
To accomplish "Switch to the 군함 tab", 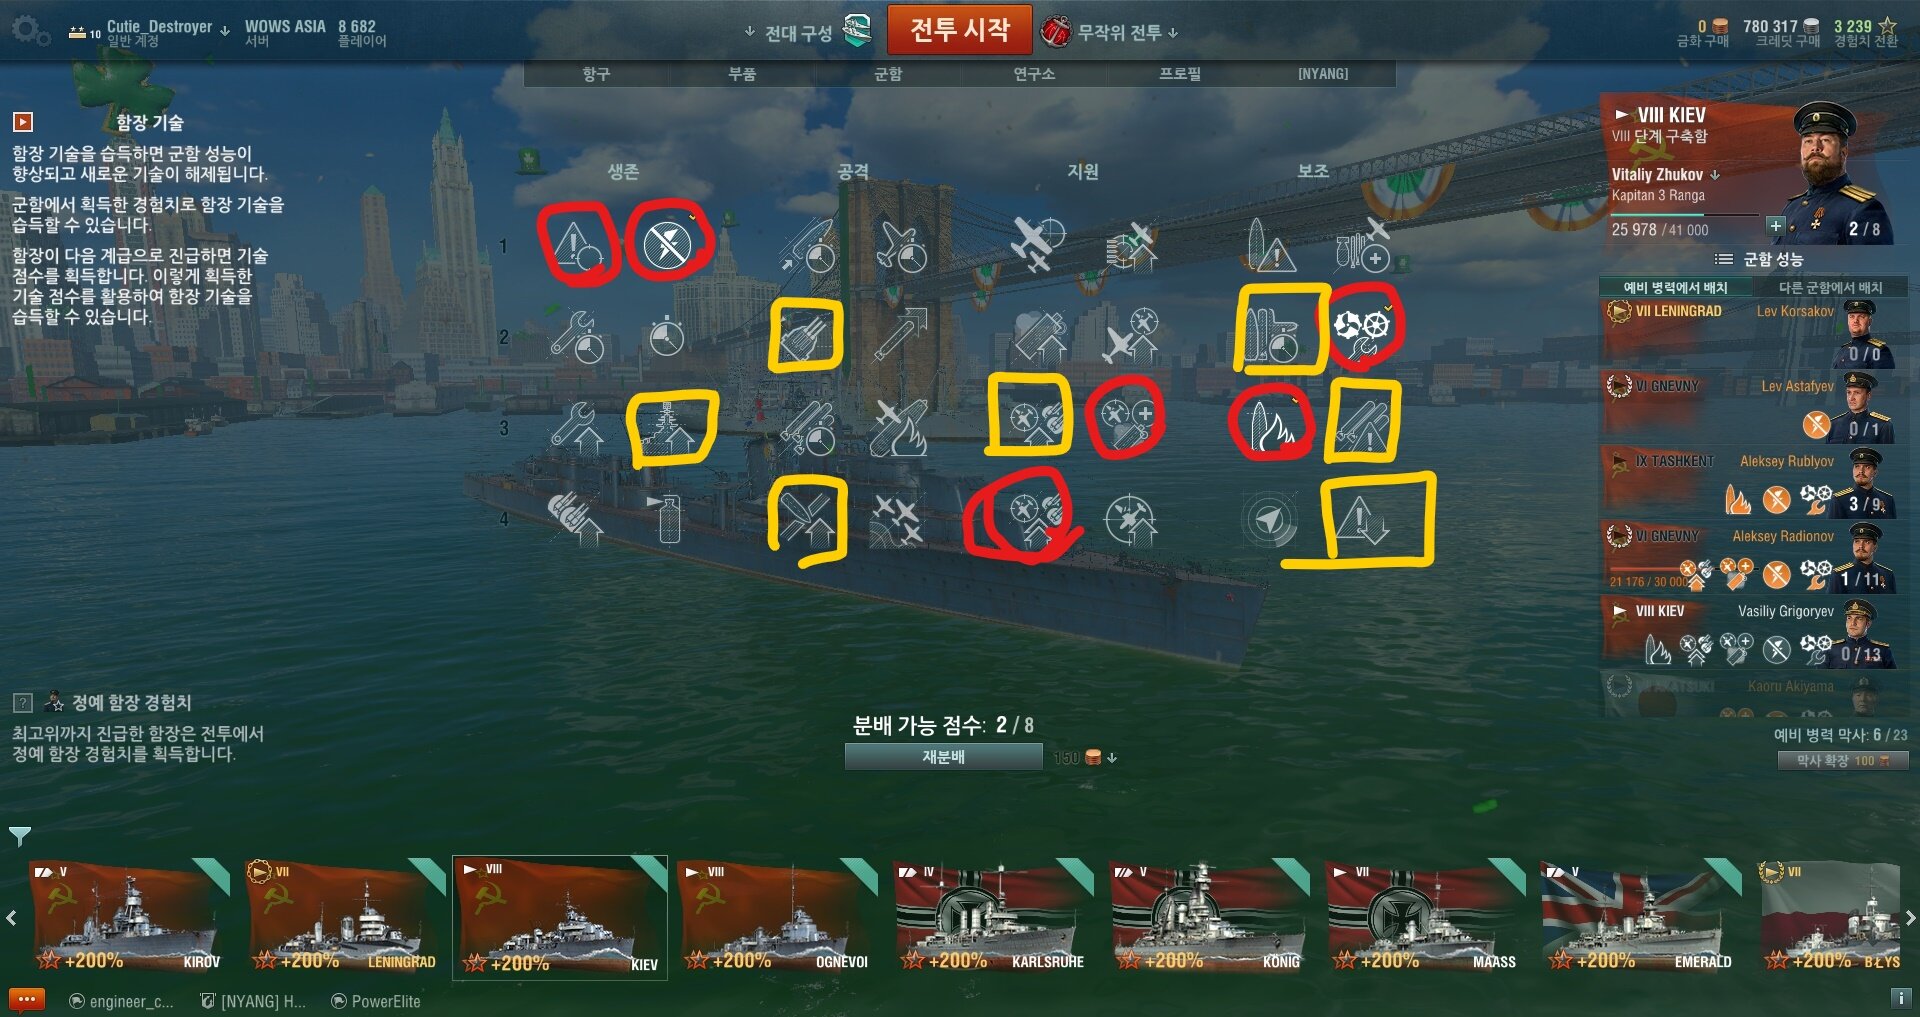I will pyautogui.click(x=888, y=74).
